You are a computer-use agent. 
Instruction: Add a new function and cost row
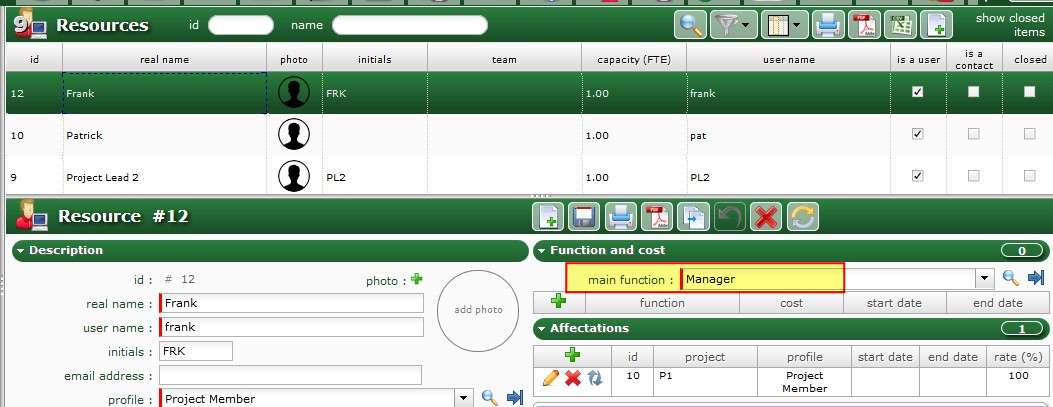(x=559, y=302)
